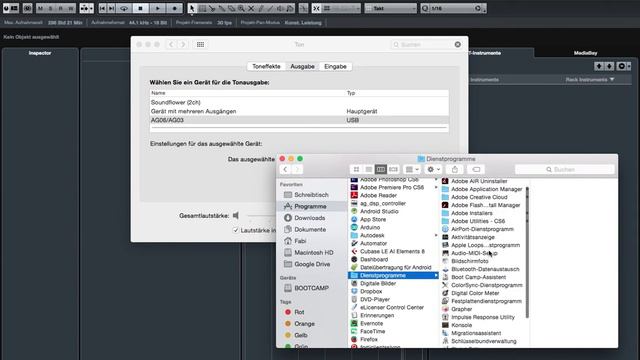Viewport: 640px width, 360px height.
Task: Select Digital Color Meter utility
Action: [x=475, y=293]
